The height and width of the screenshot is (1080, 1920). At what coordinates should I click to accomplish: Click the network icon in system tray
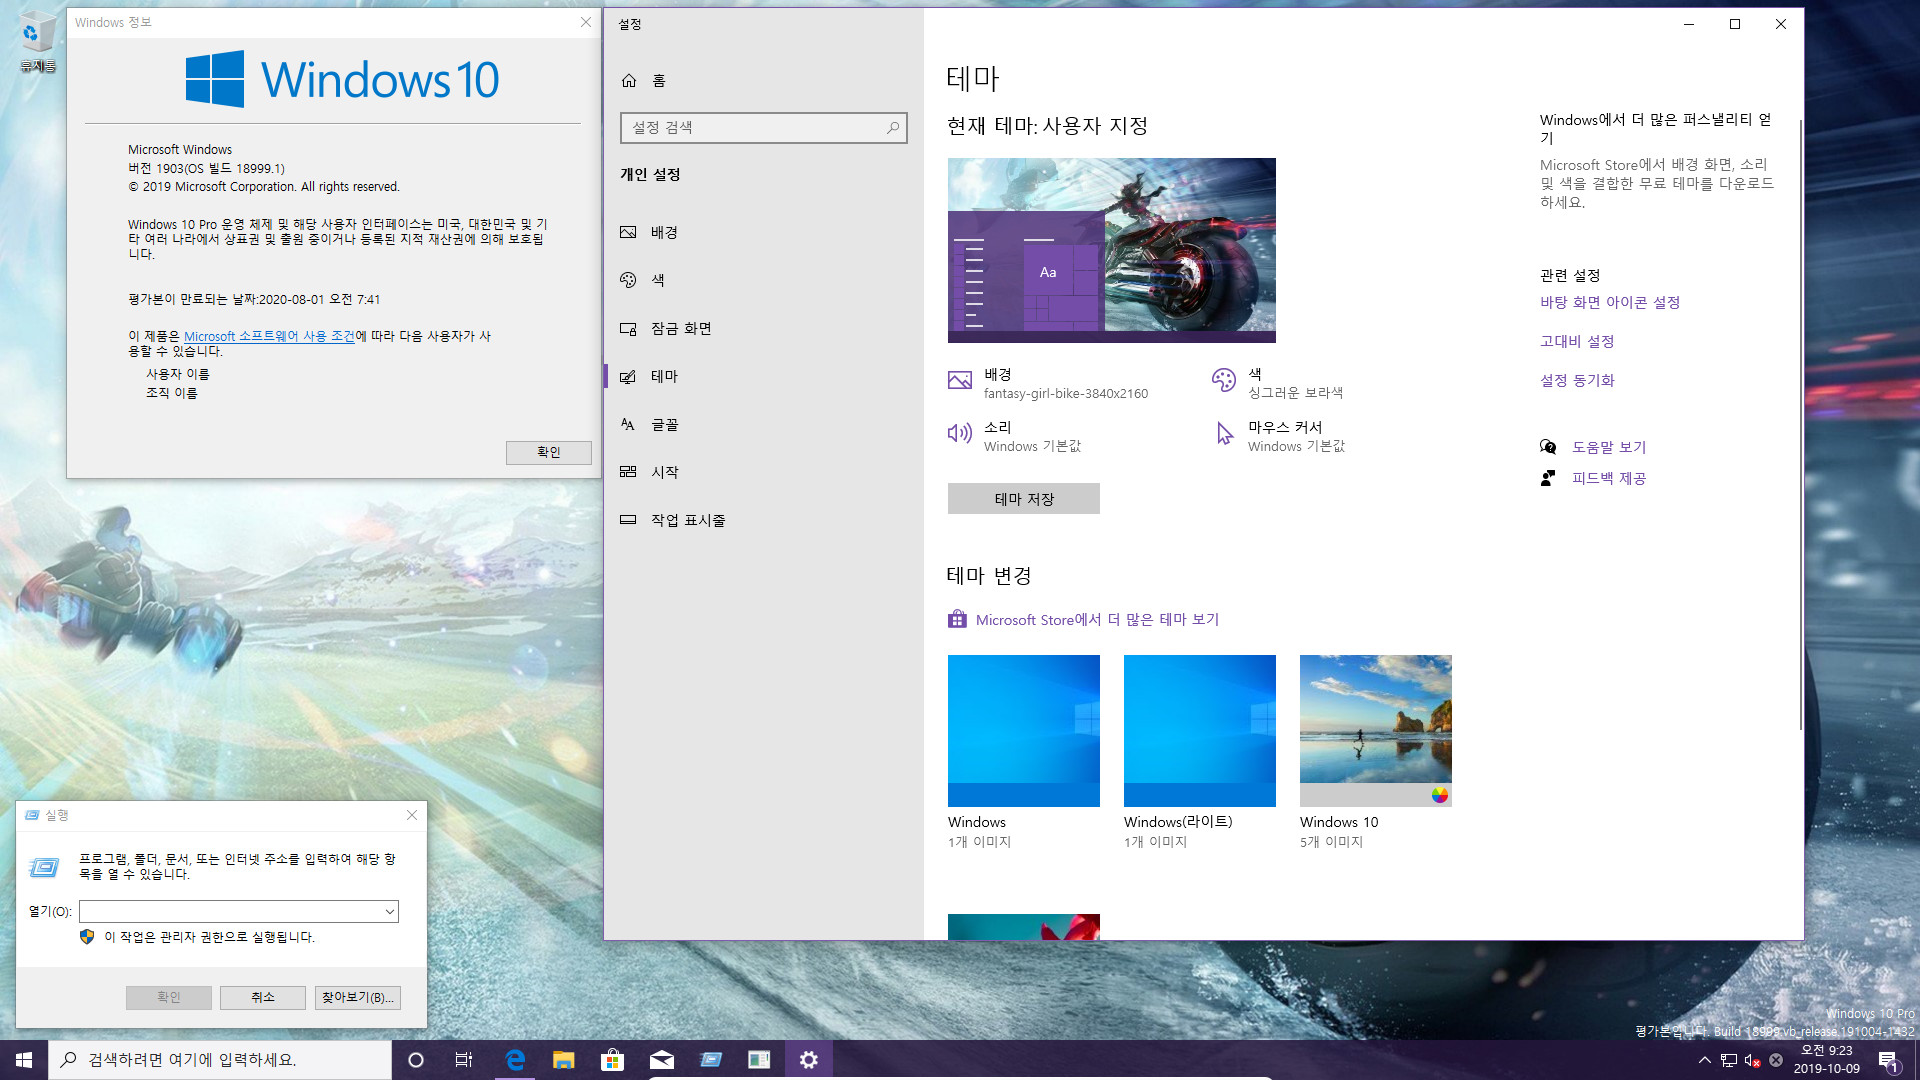[x=1728, y=1060]
